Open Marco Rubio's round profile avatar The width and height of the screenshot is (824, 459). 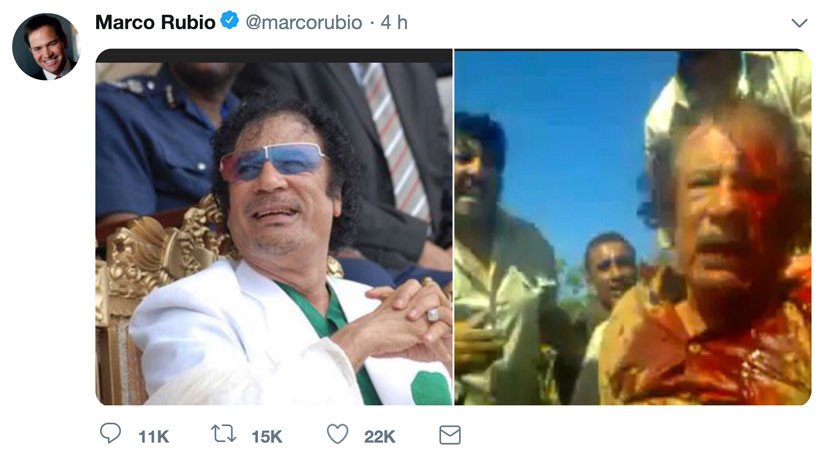pos(46,46)
